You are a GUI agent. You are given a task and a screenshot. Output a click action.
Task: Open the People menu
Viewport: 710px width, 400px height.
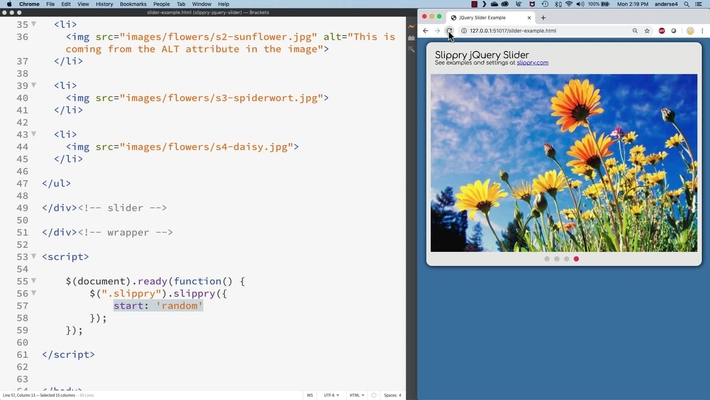click(162, 4)
